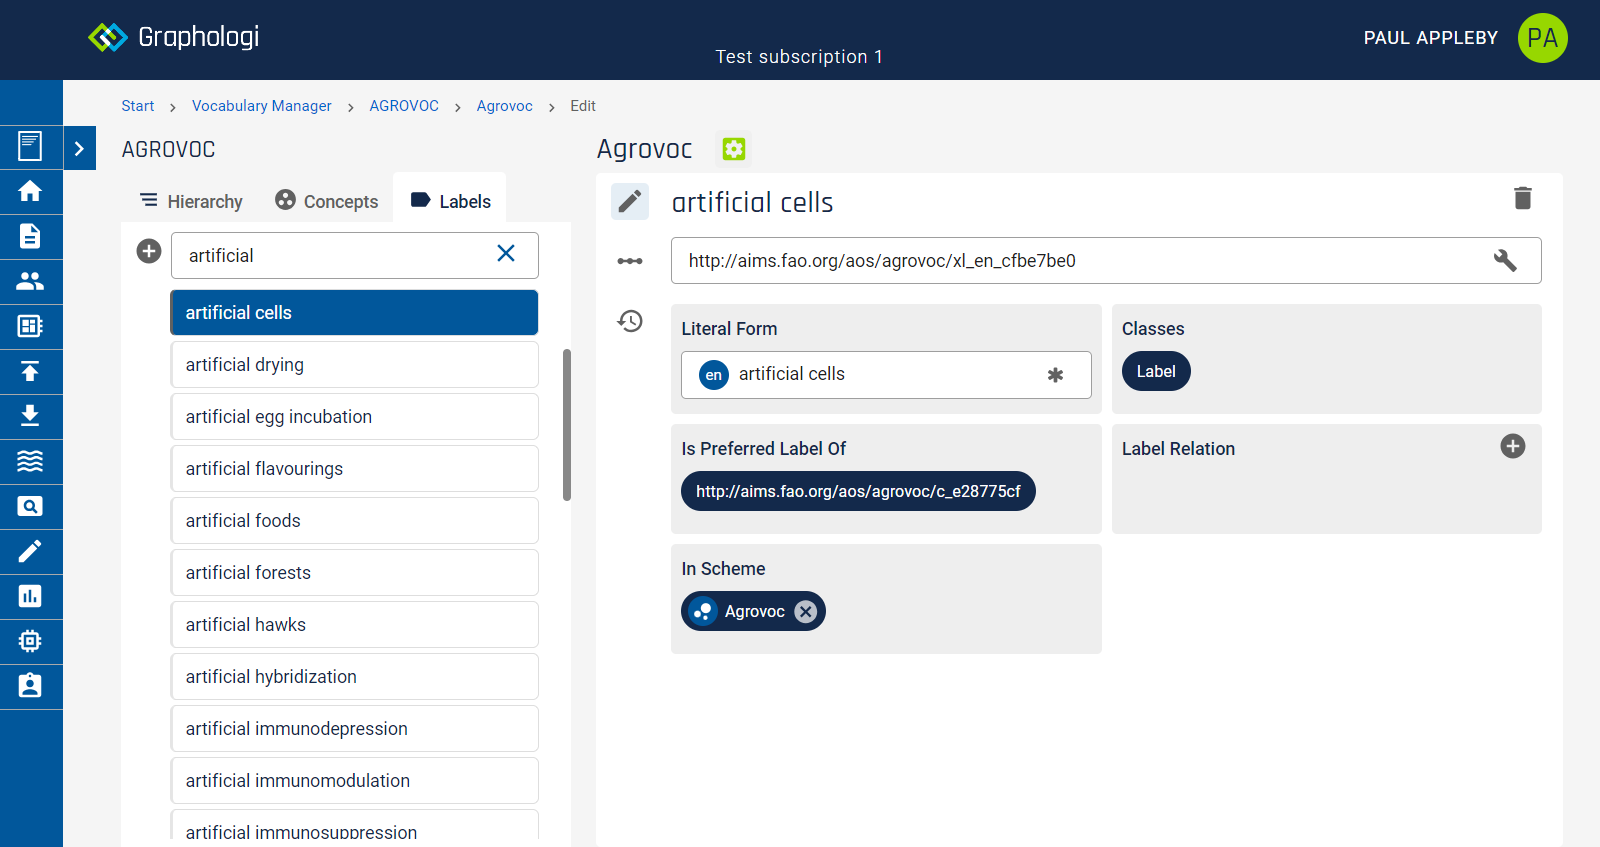Click the Graphologi logo
The width and height of the screenshot is (1600, 847).
[173, 37]
